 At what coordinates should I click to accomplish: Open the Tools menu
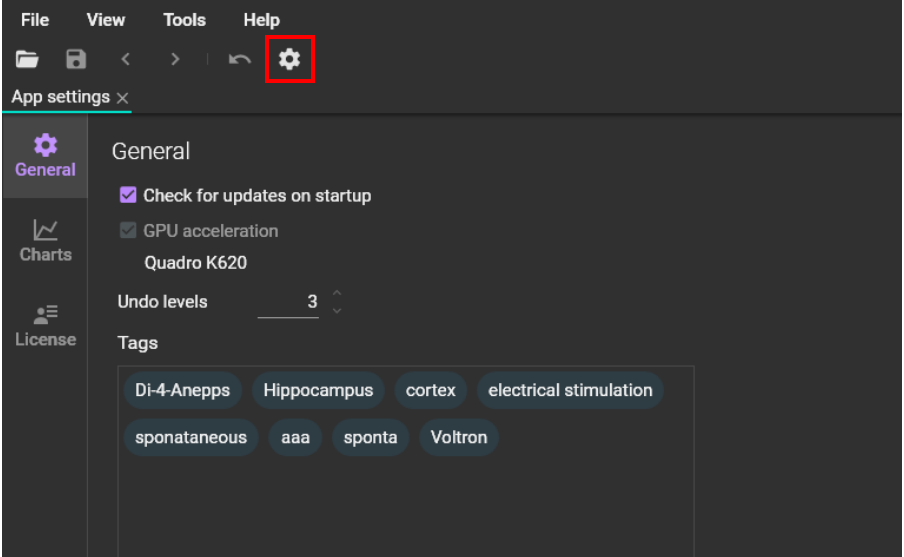point(184,20)
